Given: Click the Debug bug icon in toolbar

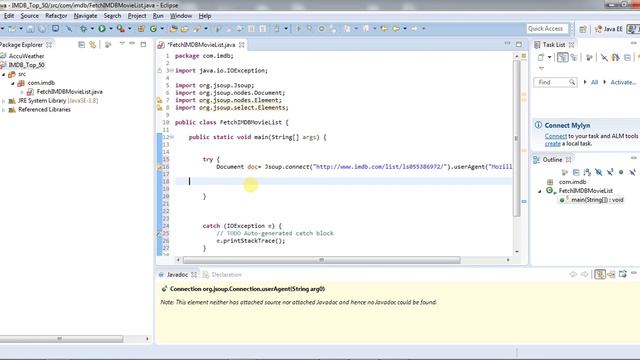Looking at the screenshot, I should click(x=83, y=29).
